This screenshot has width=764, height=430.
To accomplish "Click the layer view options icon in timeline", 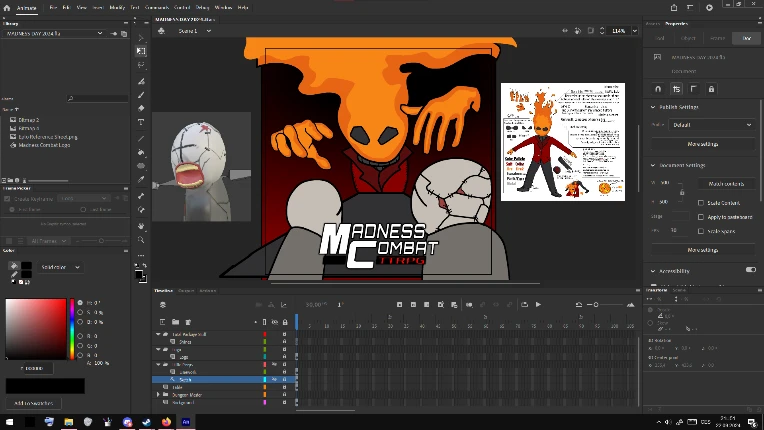I will pyautogui.click(x=163, y=304).
